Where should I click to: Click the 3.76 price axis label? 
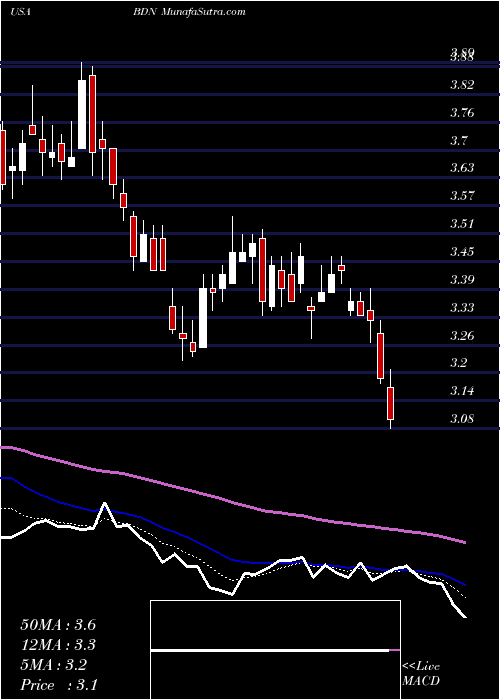[462, 112]
